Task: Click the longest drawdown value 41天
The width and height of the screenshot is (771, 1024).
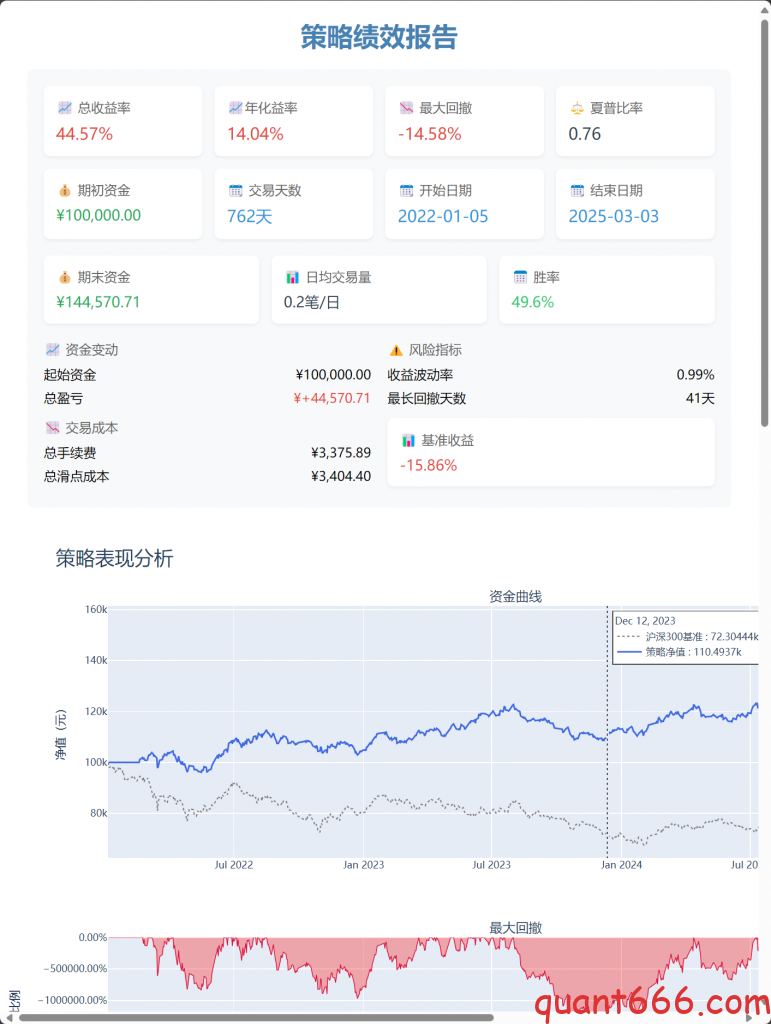Action: coord(700,398)
